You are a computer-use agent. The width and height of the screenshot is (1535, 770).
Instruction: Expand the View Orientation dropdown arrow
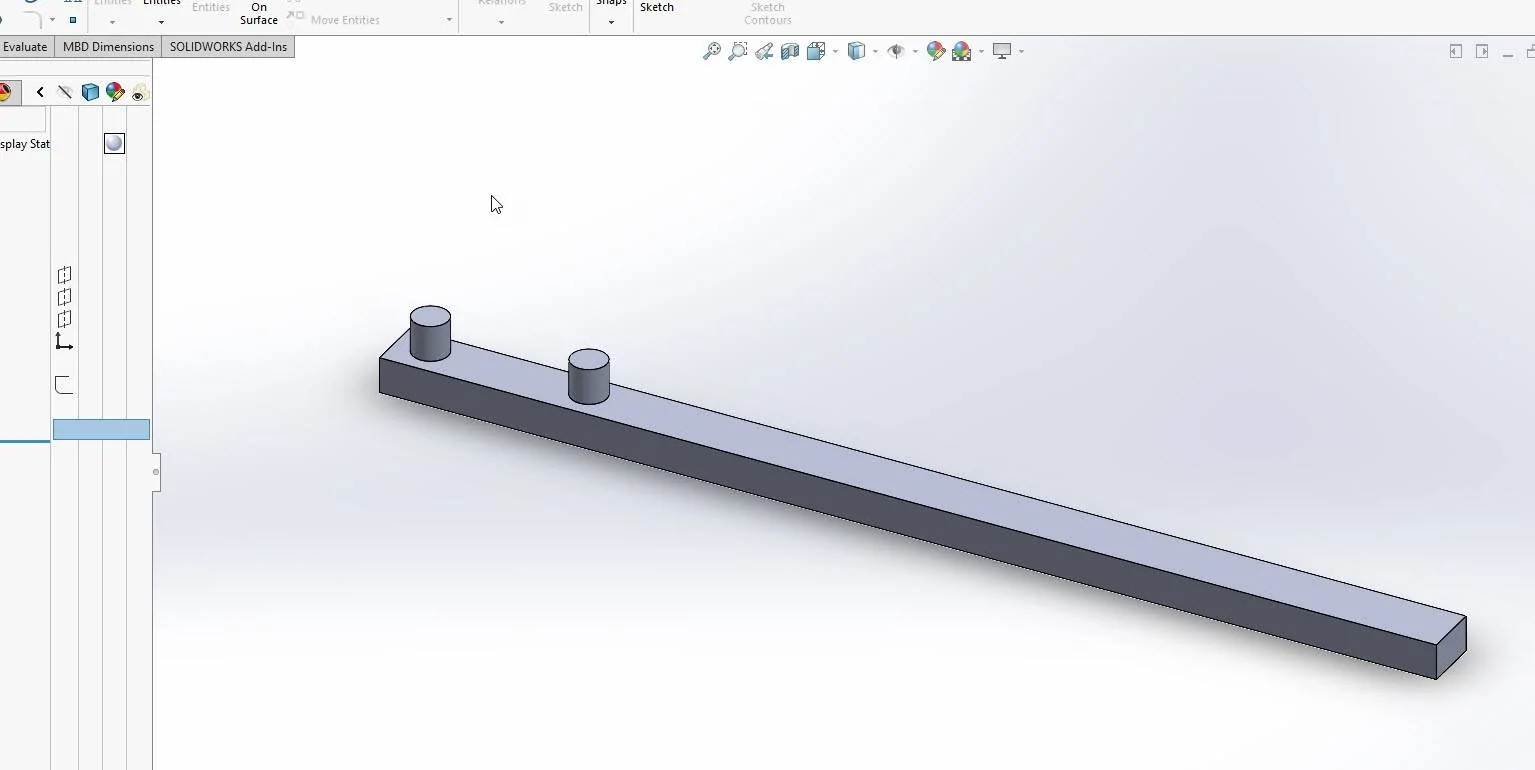[x=835, y=52]
